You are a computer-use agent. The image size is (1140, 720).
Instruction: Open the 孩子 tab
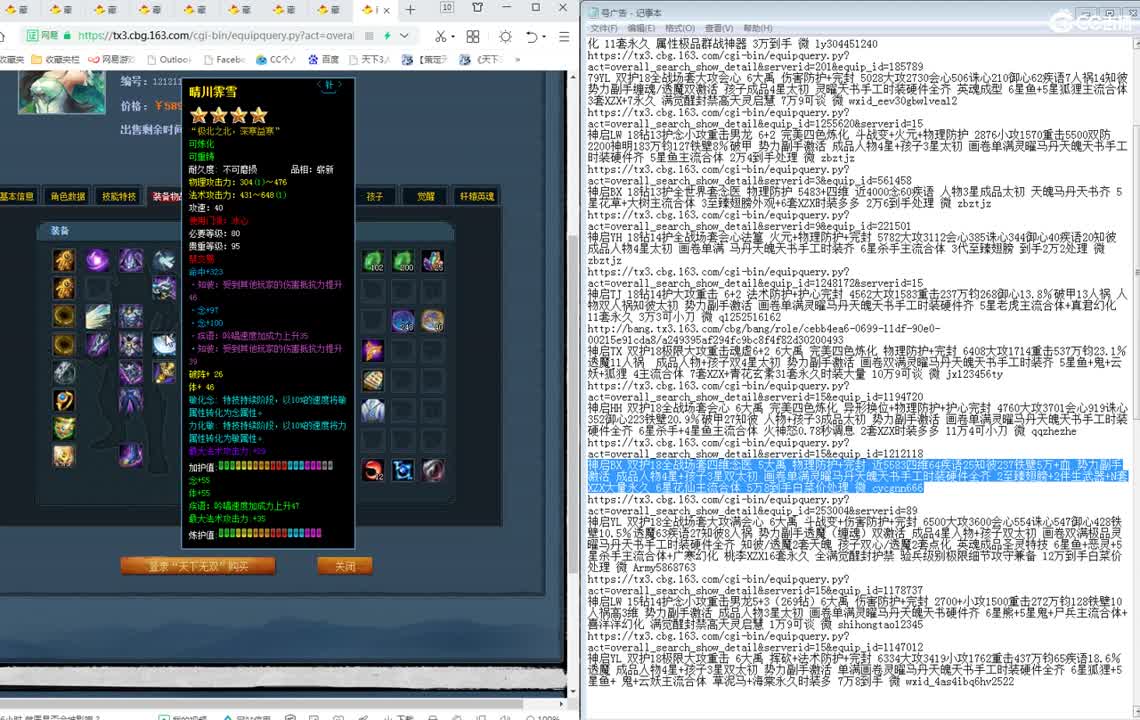point(375,197)
